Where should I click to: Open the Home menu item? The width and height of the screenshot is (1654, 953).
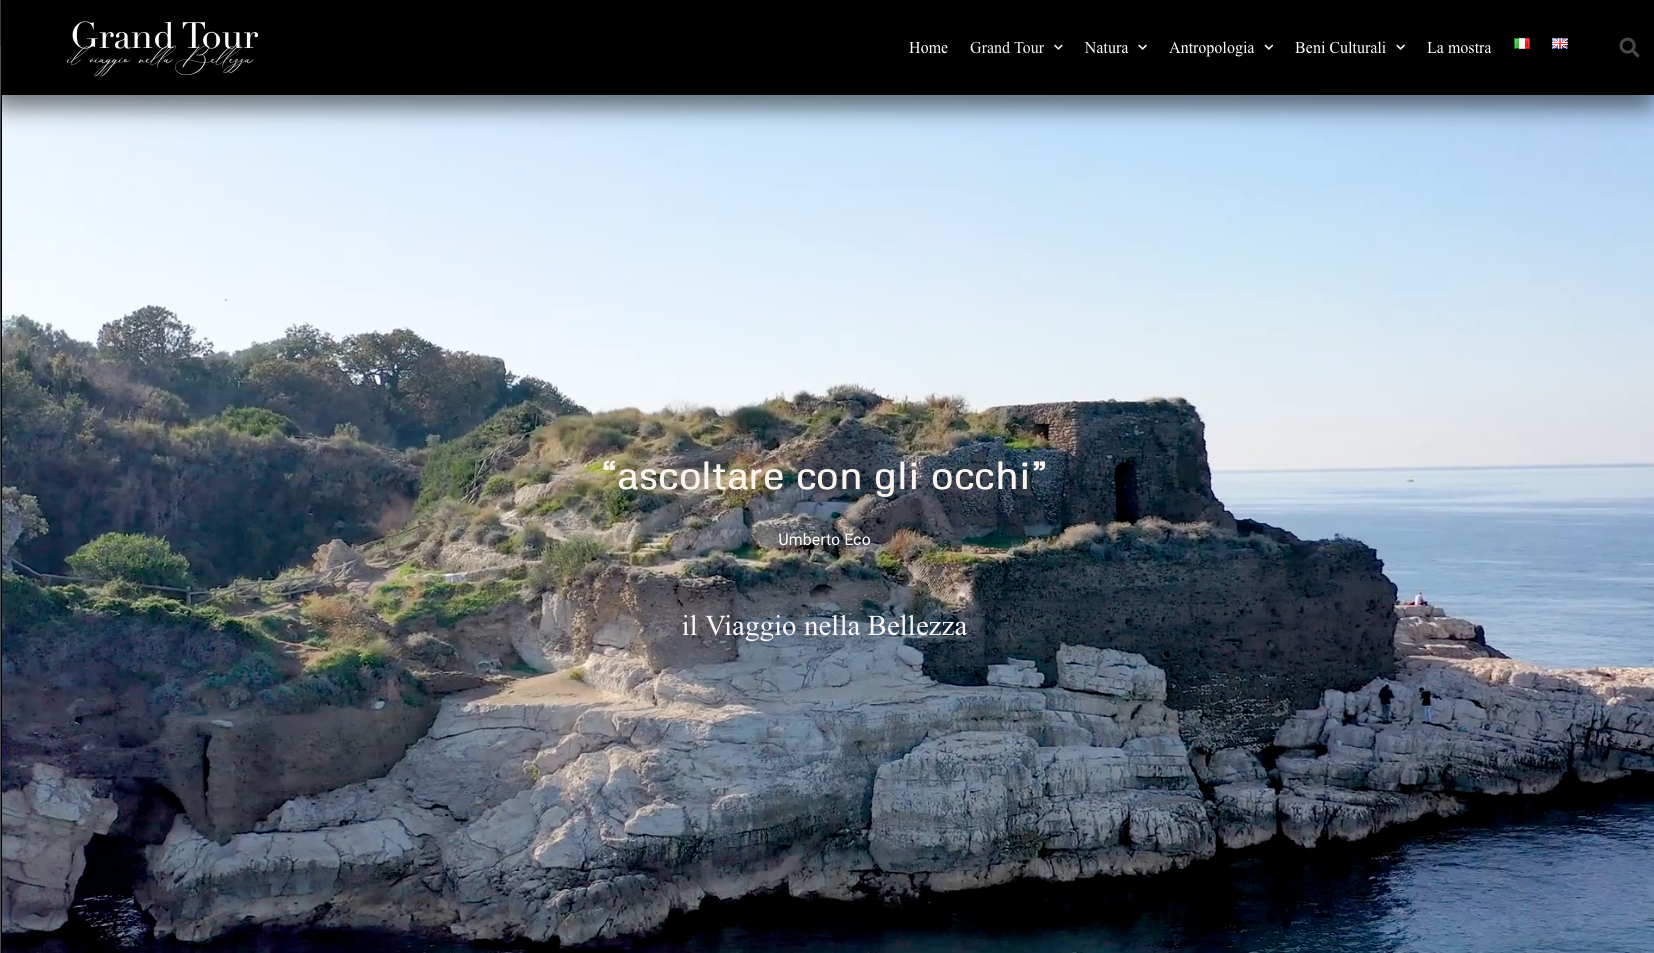928,47
